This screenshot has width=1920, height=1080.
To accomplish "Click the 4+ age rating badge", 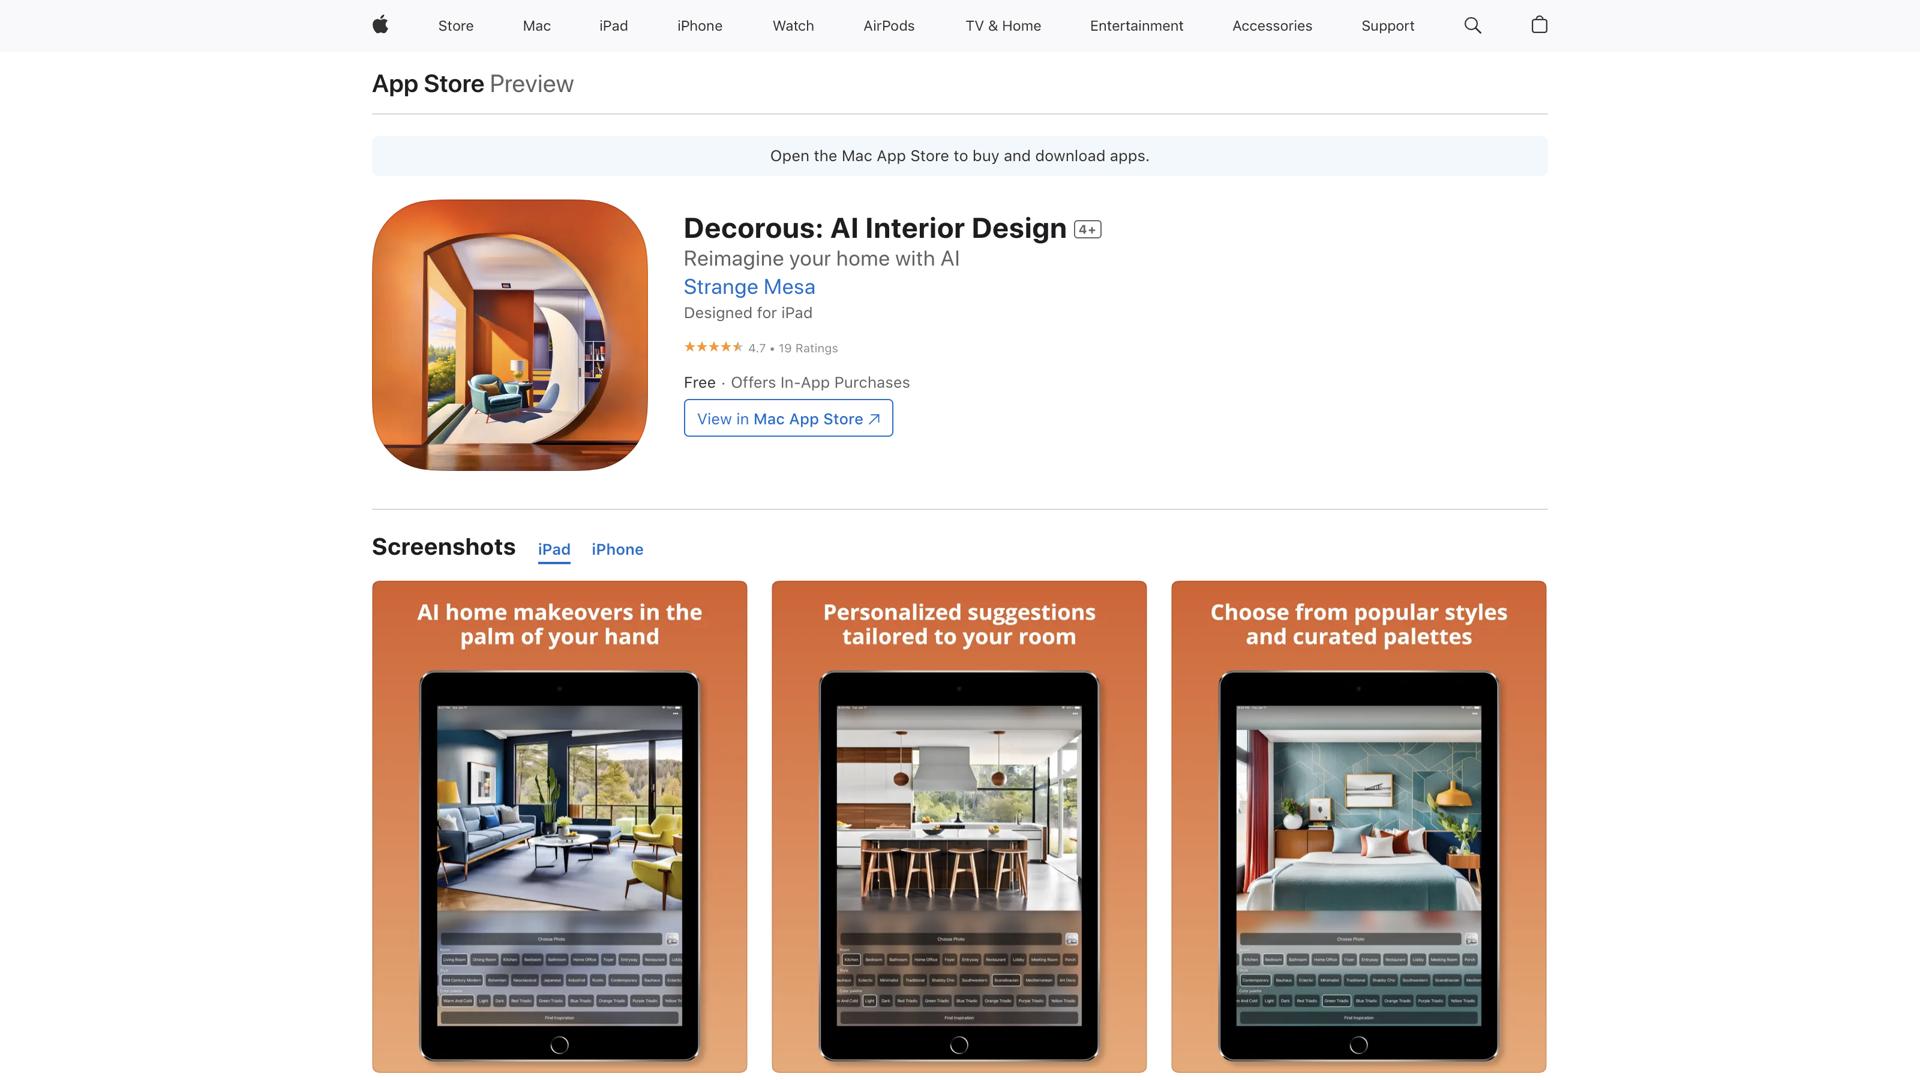I will [x=1086, y=228].
